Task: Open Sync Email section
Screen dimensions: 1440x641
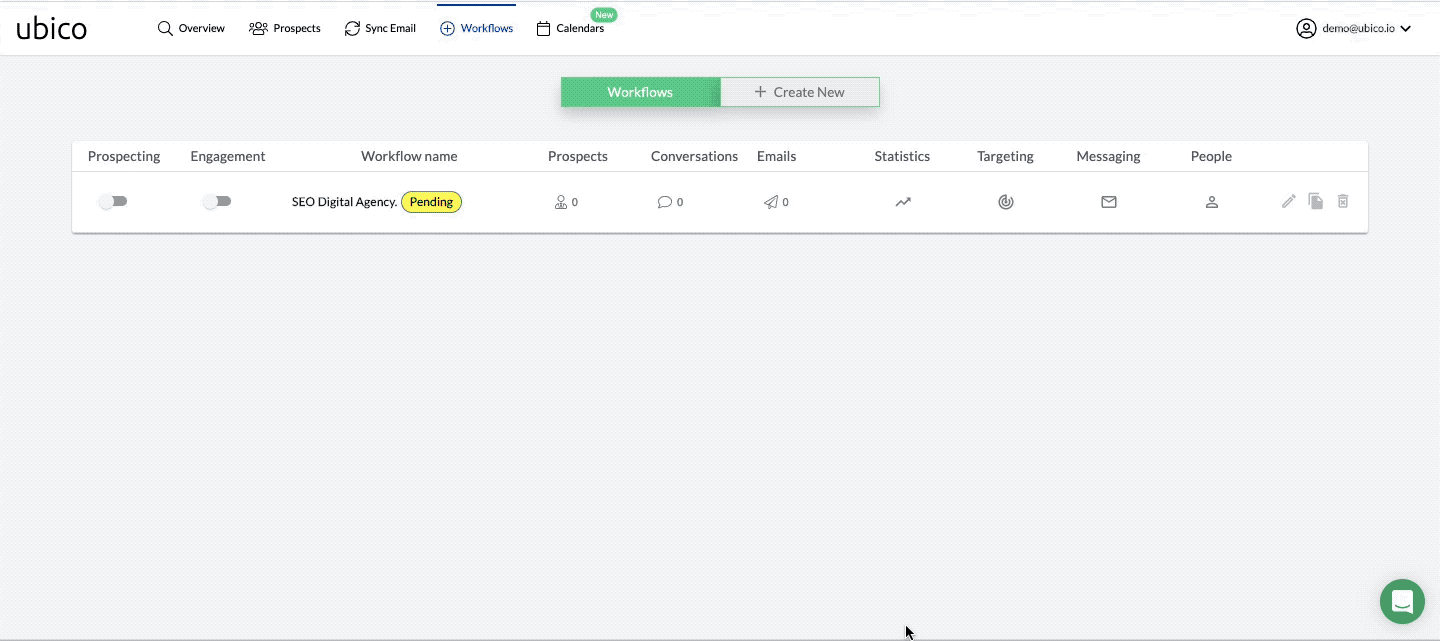Action: (380, 28)
